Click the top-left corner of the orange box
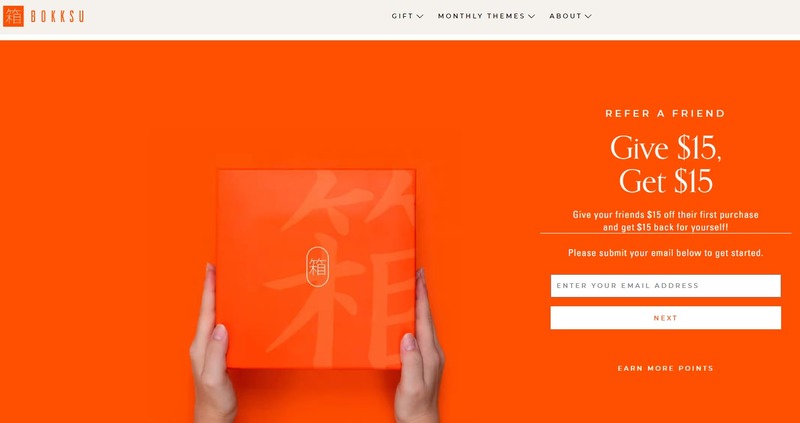The image size is (800, 423). pyautogui.click(x=221, y=174)
